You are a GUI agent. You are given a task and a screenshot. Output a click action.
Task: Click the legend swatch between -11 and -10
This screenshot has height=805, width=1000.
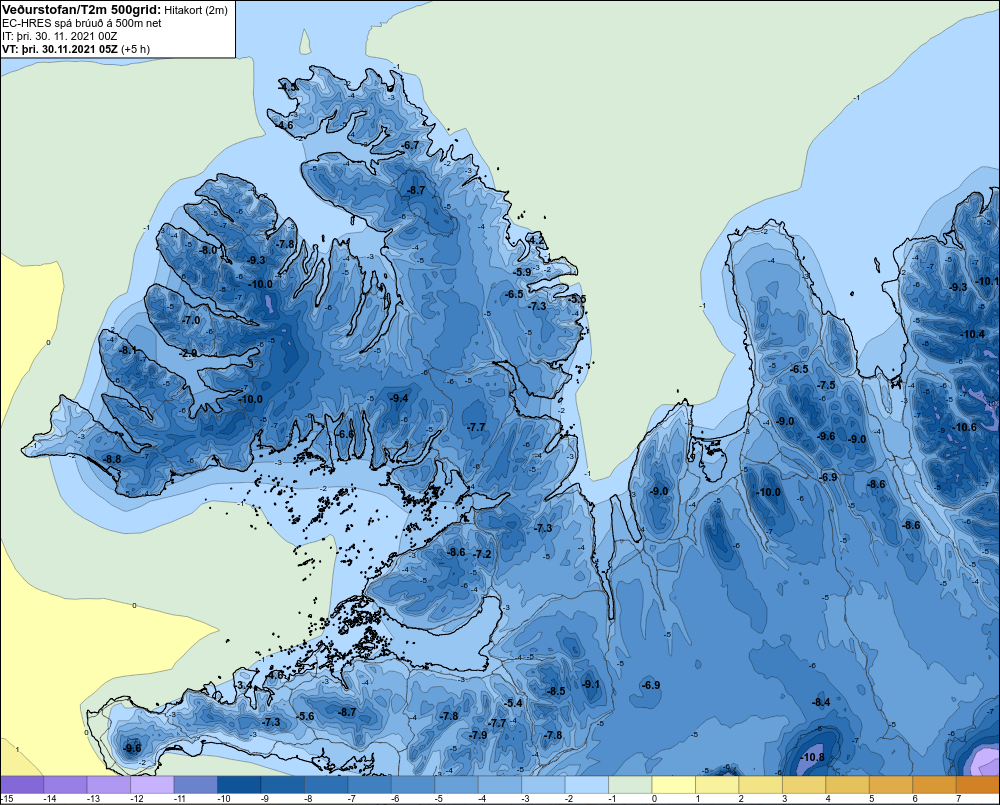196,785
